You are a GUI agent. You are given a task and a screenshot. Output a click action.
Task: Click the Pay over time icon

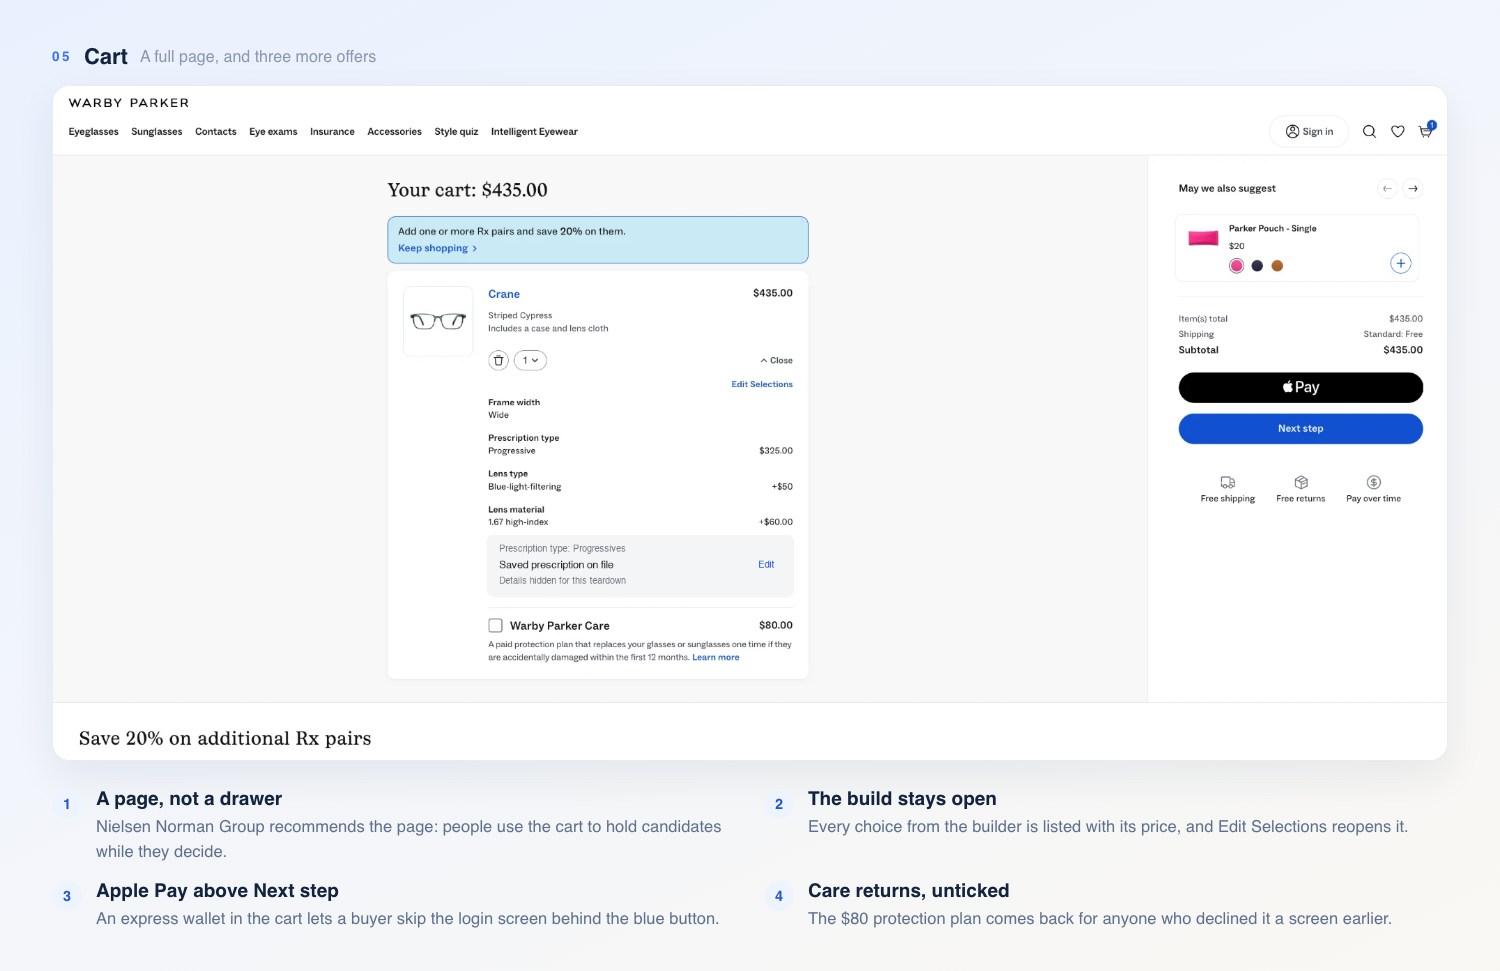(1374, 482)
